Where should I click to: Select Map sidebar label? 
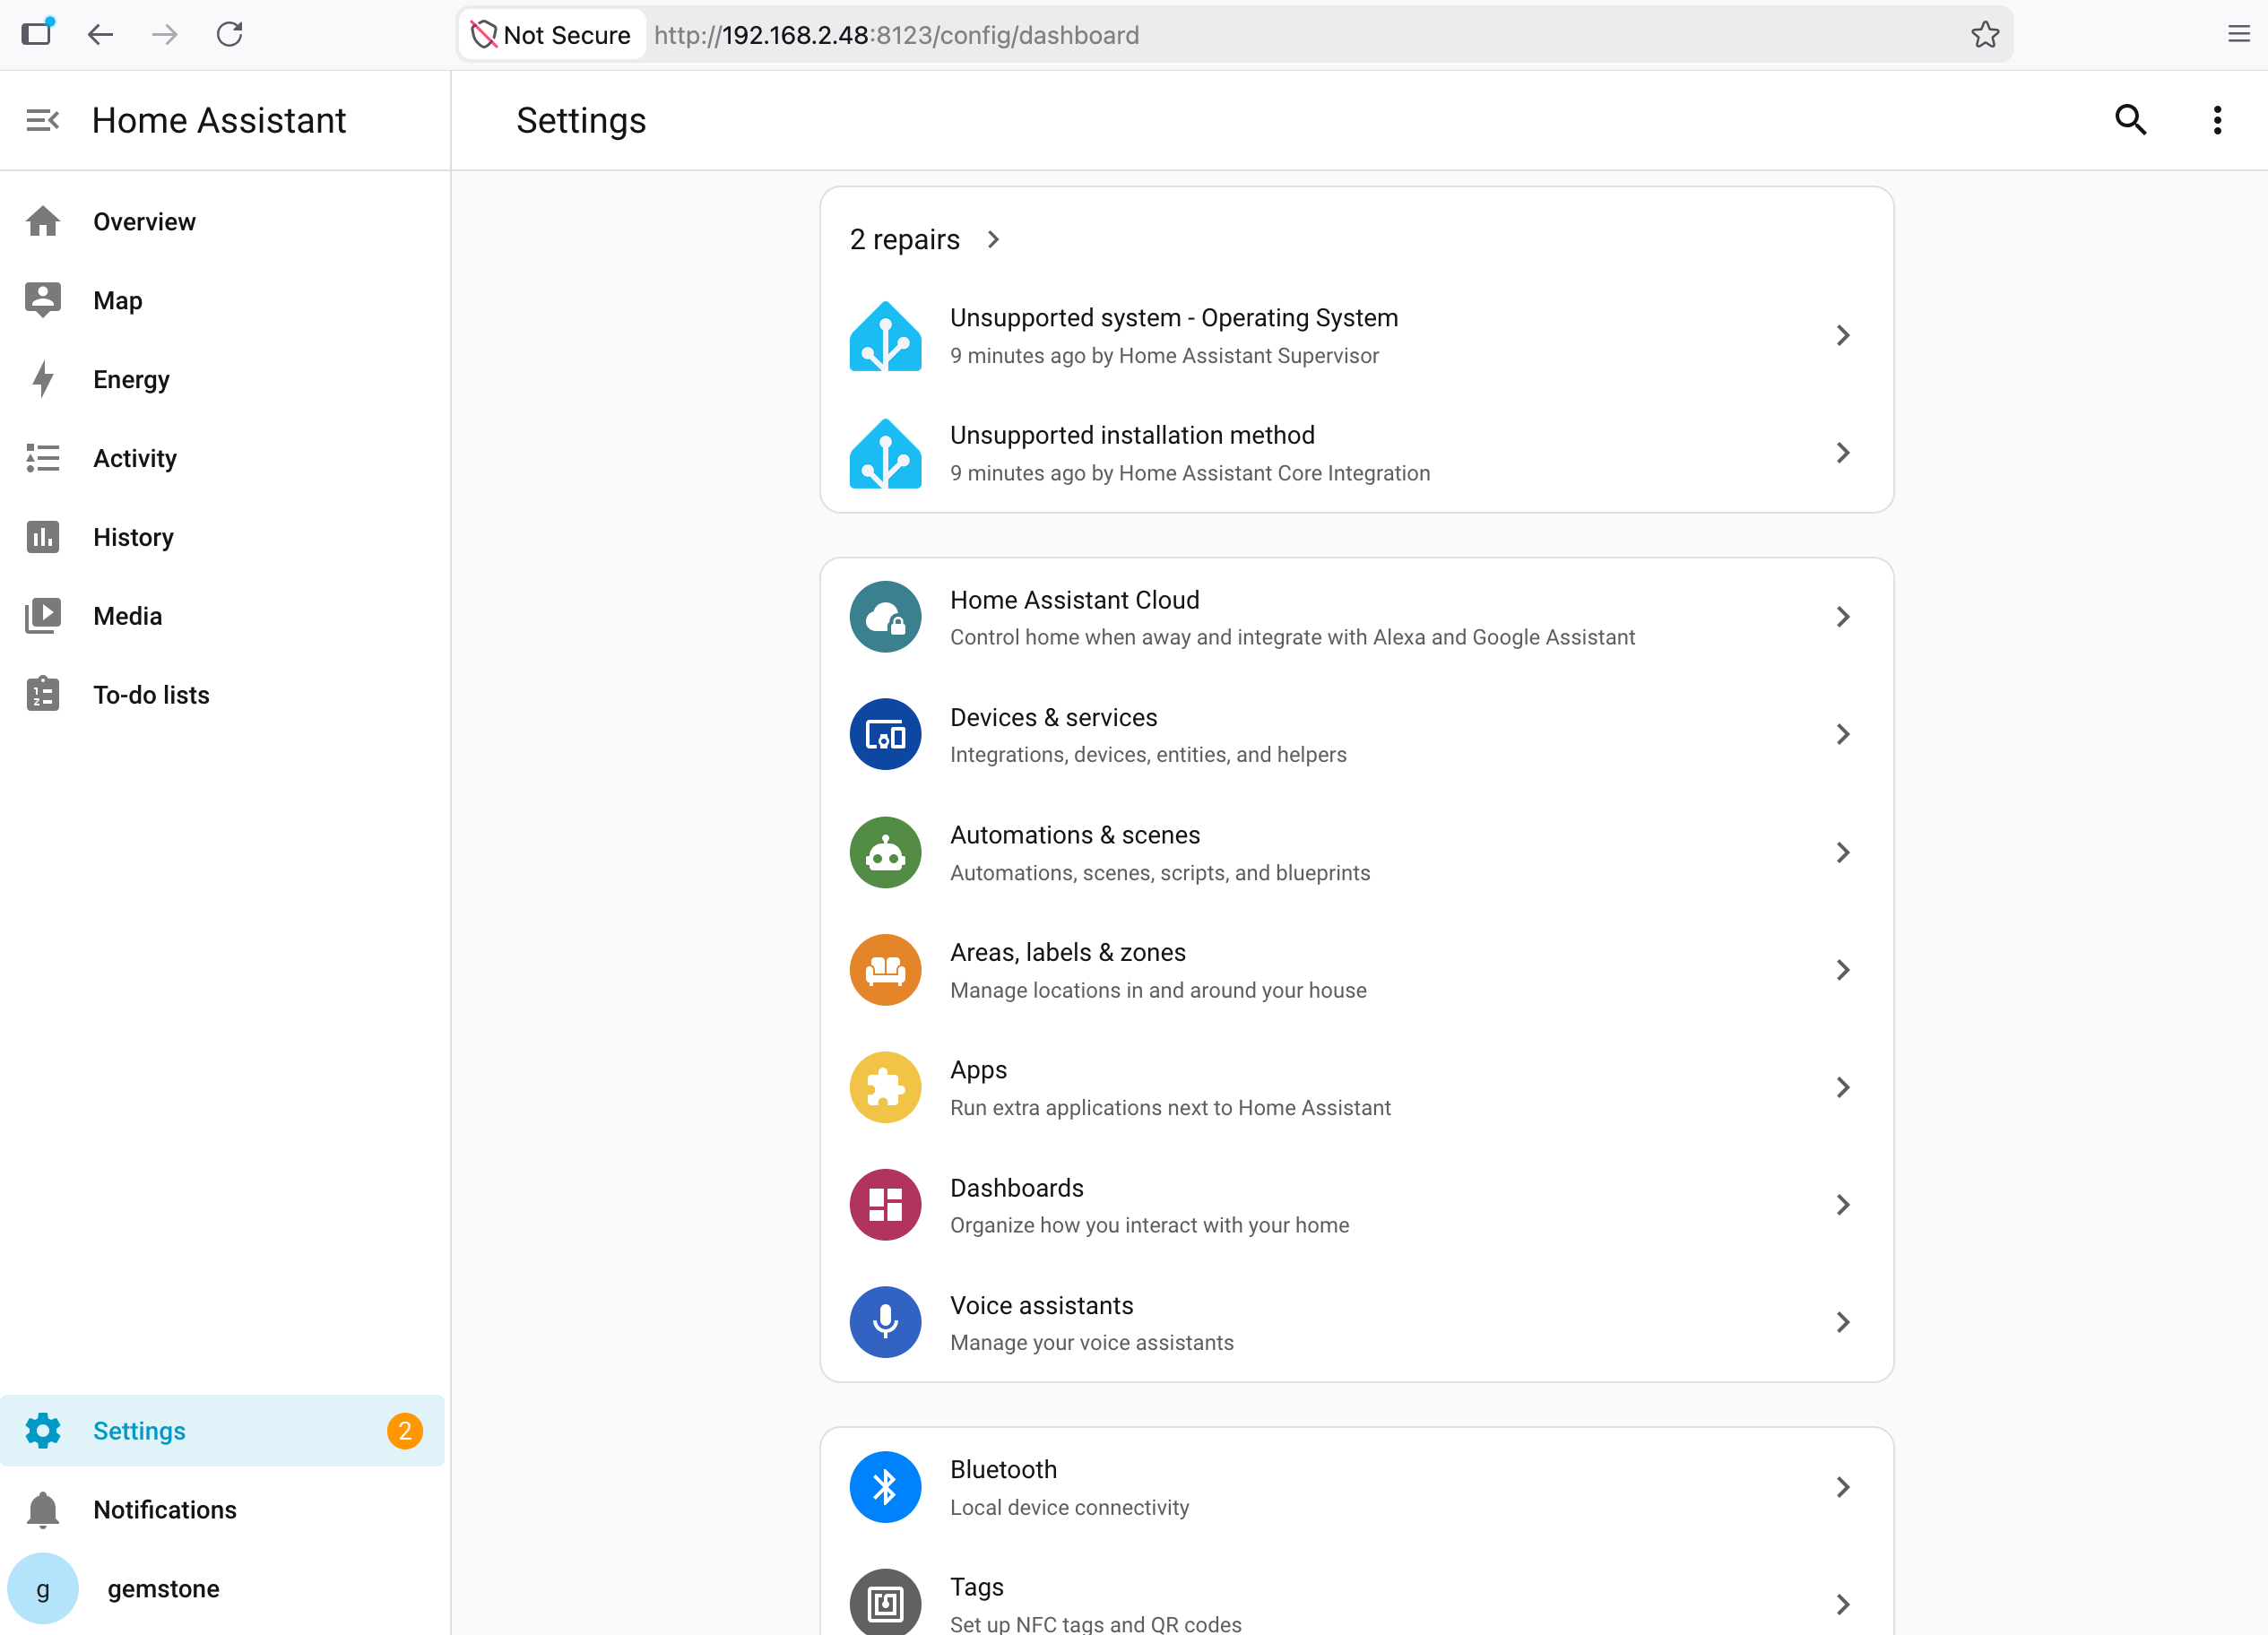point(117,301)
